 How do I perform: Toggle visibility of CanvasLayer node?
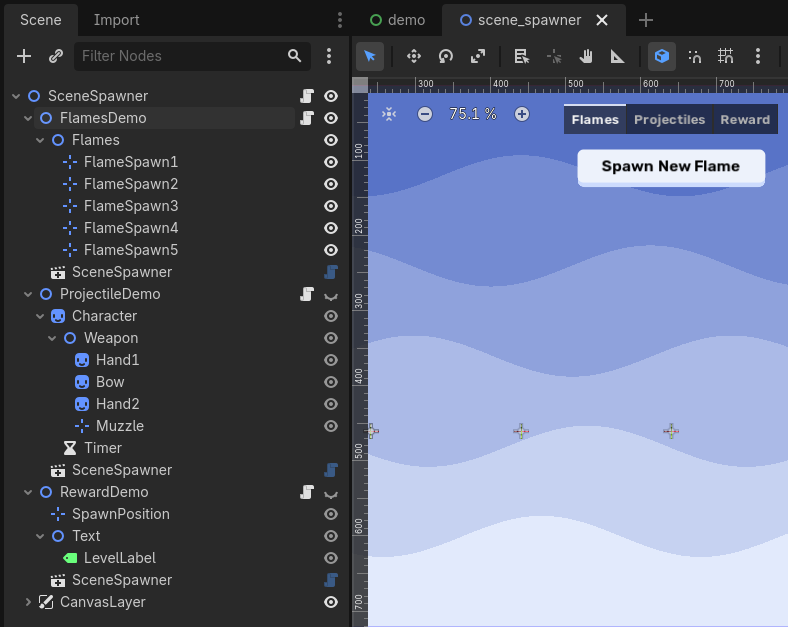[331, 602]
